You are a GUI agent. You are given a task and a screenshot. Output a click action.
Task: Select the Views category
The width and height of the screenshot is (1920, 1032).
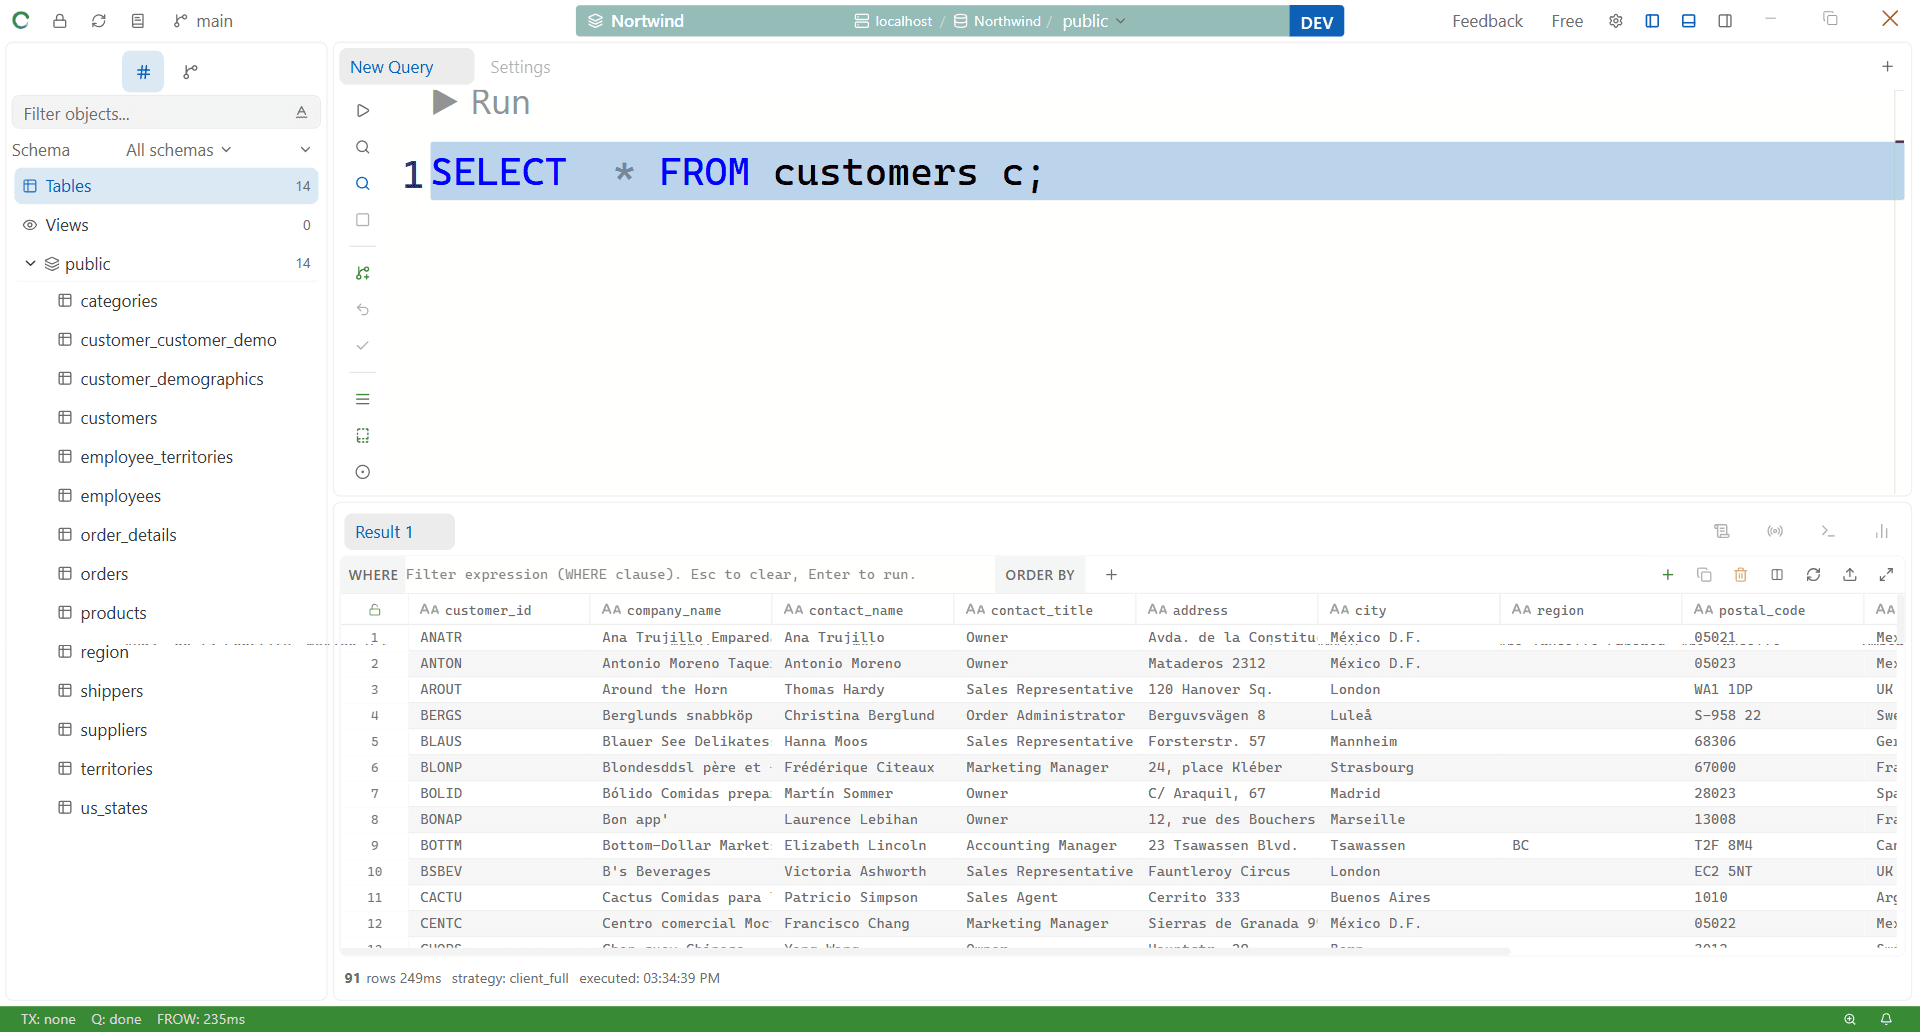166,225
